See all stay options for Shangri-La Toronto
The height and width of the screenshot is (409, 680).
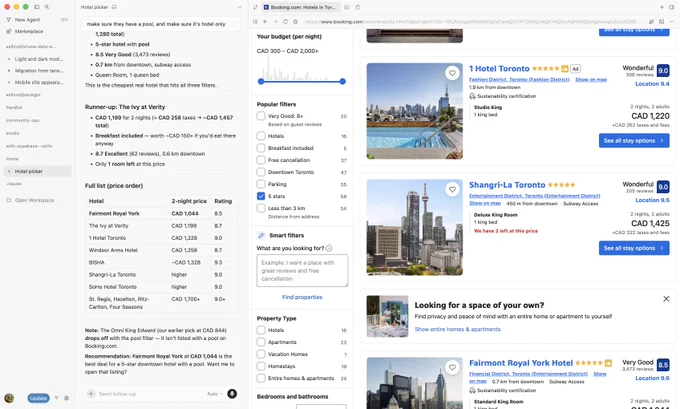[x=634, y=248]
